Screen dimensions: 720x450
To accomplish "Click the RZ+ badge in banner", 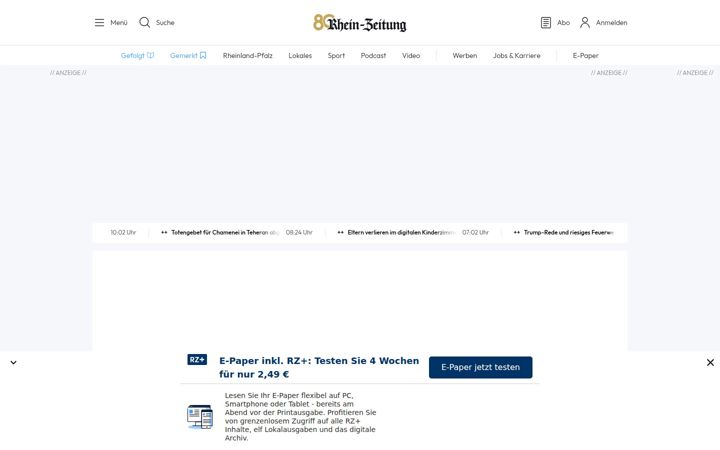I will 197,360.
